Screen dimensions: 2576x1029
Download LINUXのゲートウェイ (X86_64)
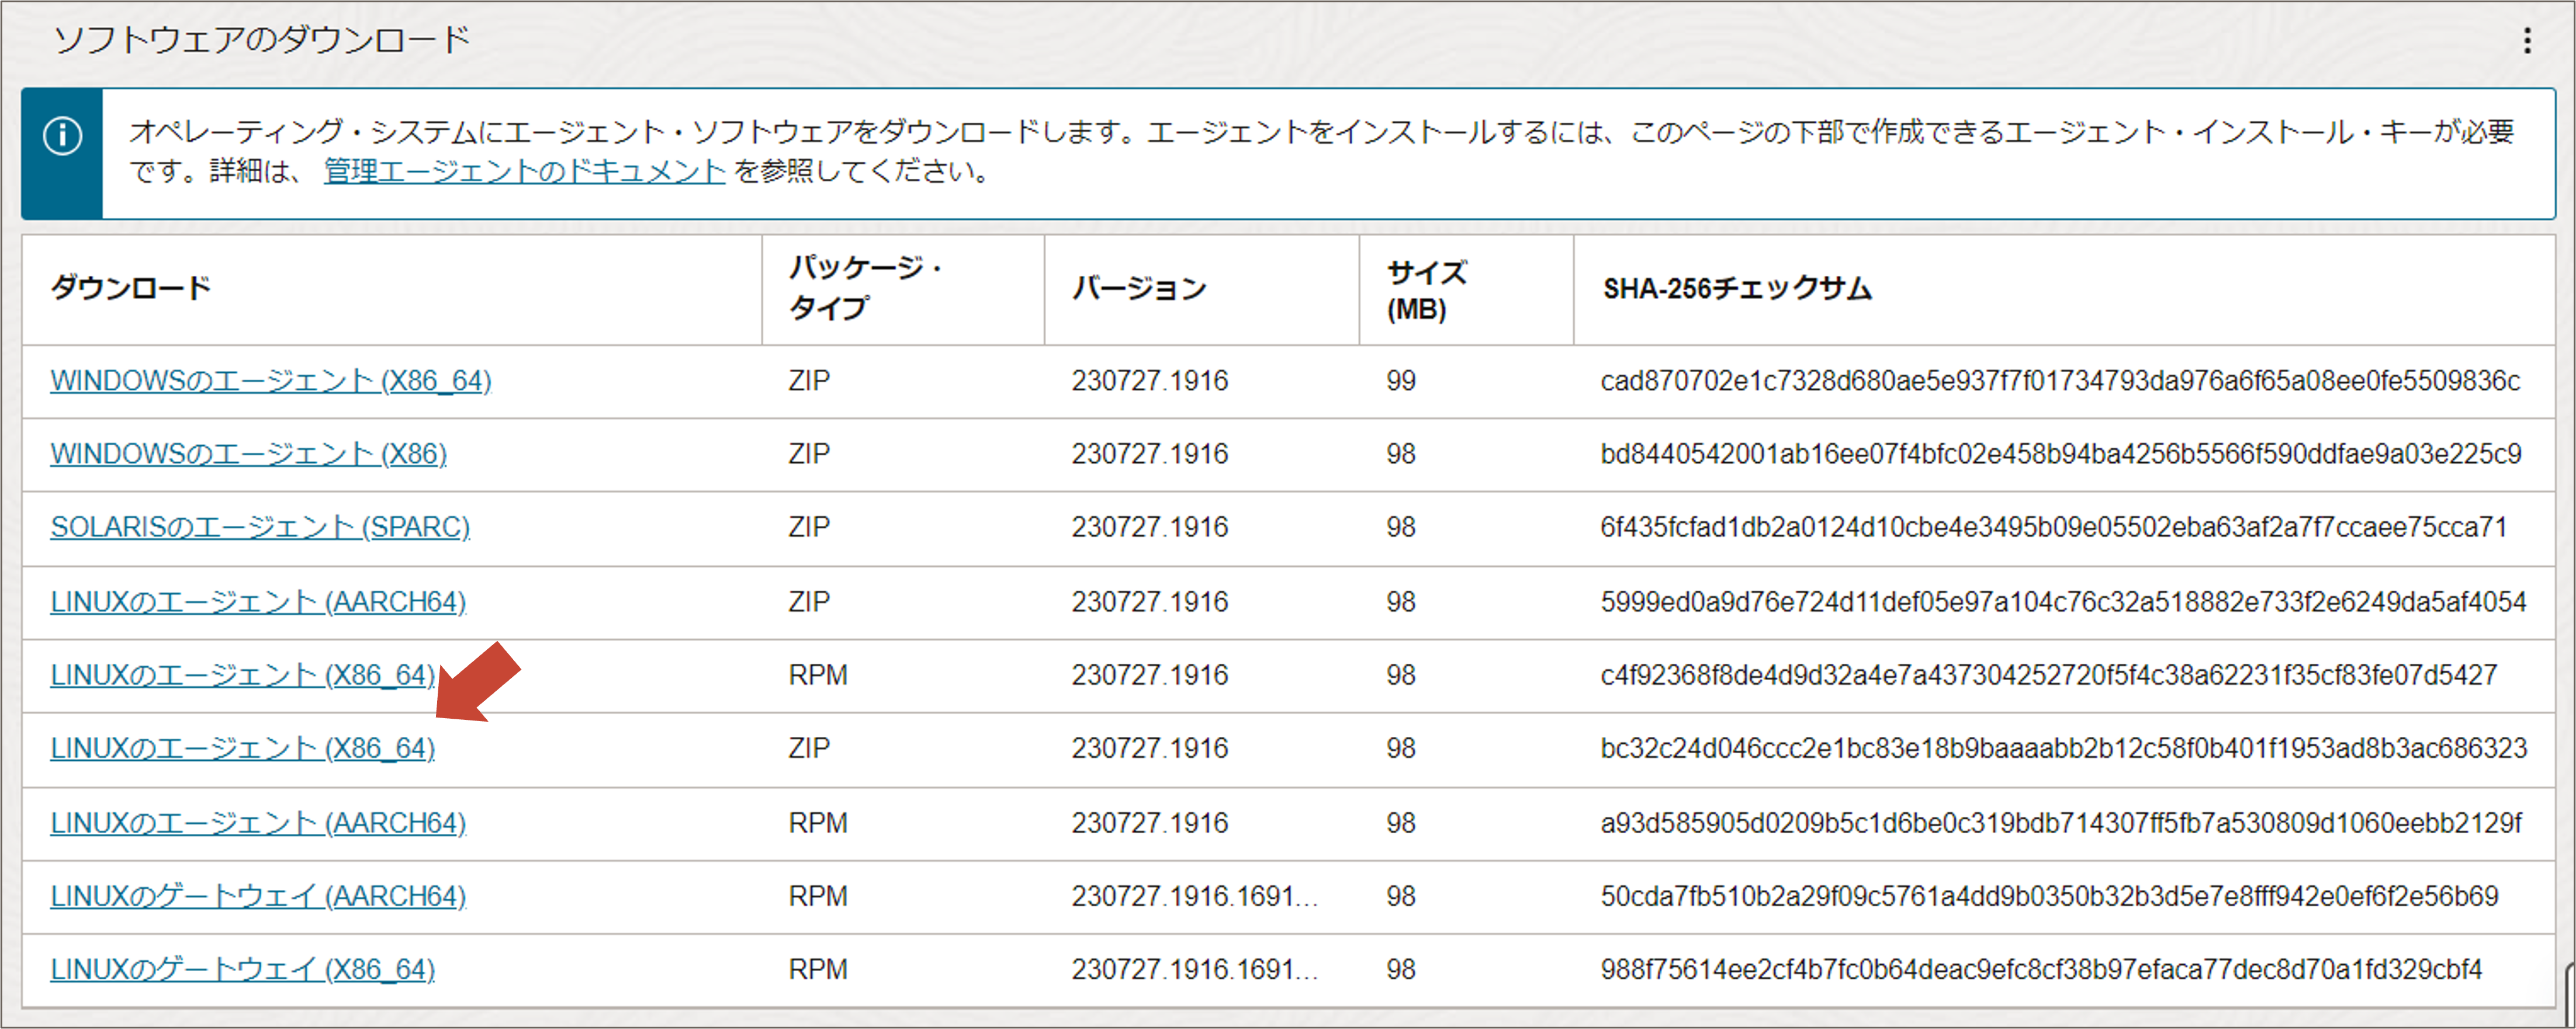pos(242,969)
